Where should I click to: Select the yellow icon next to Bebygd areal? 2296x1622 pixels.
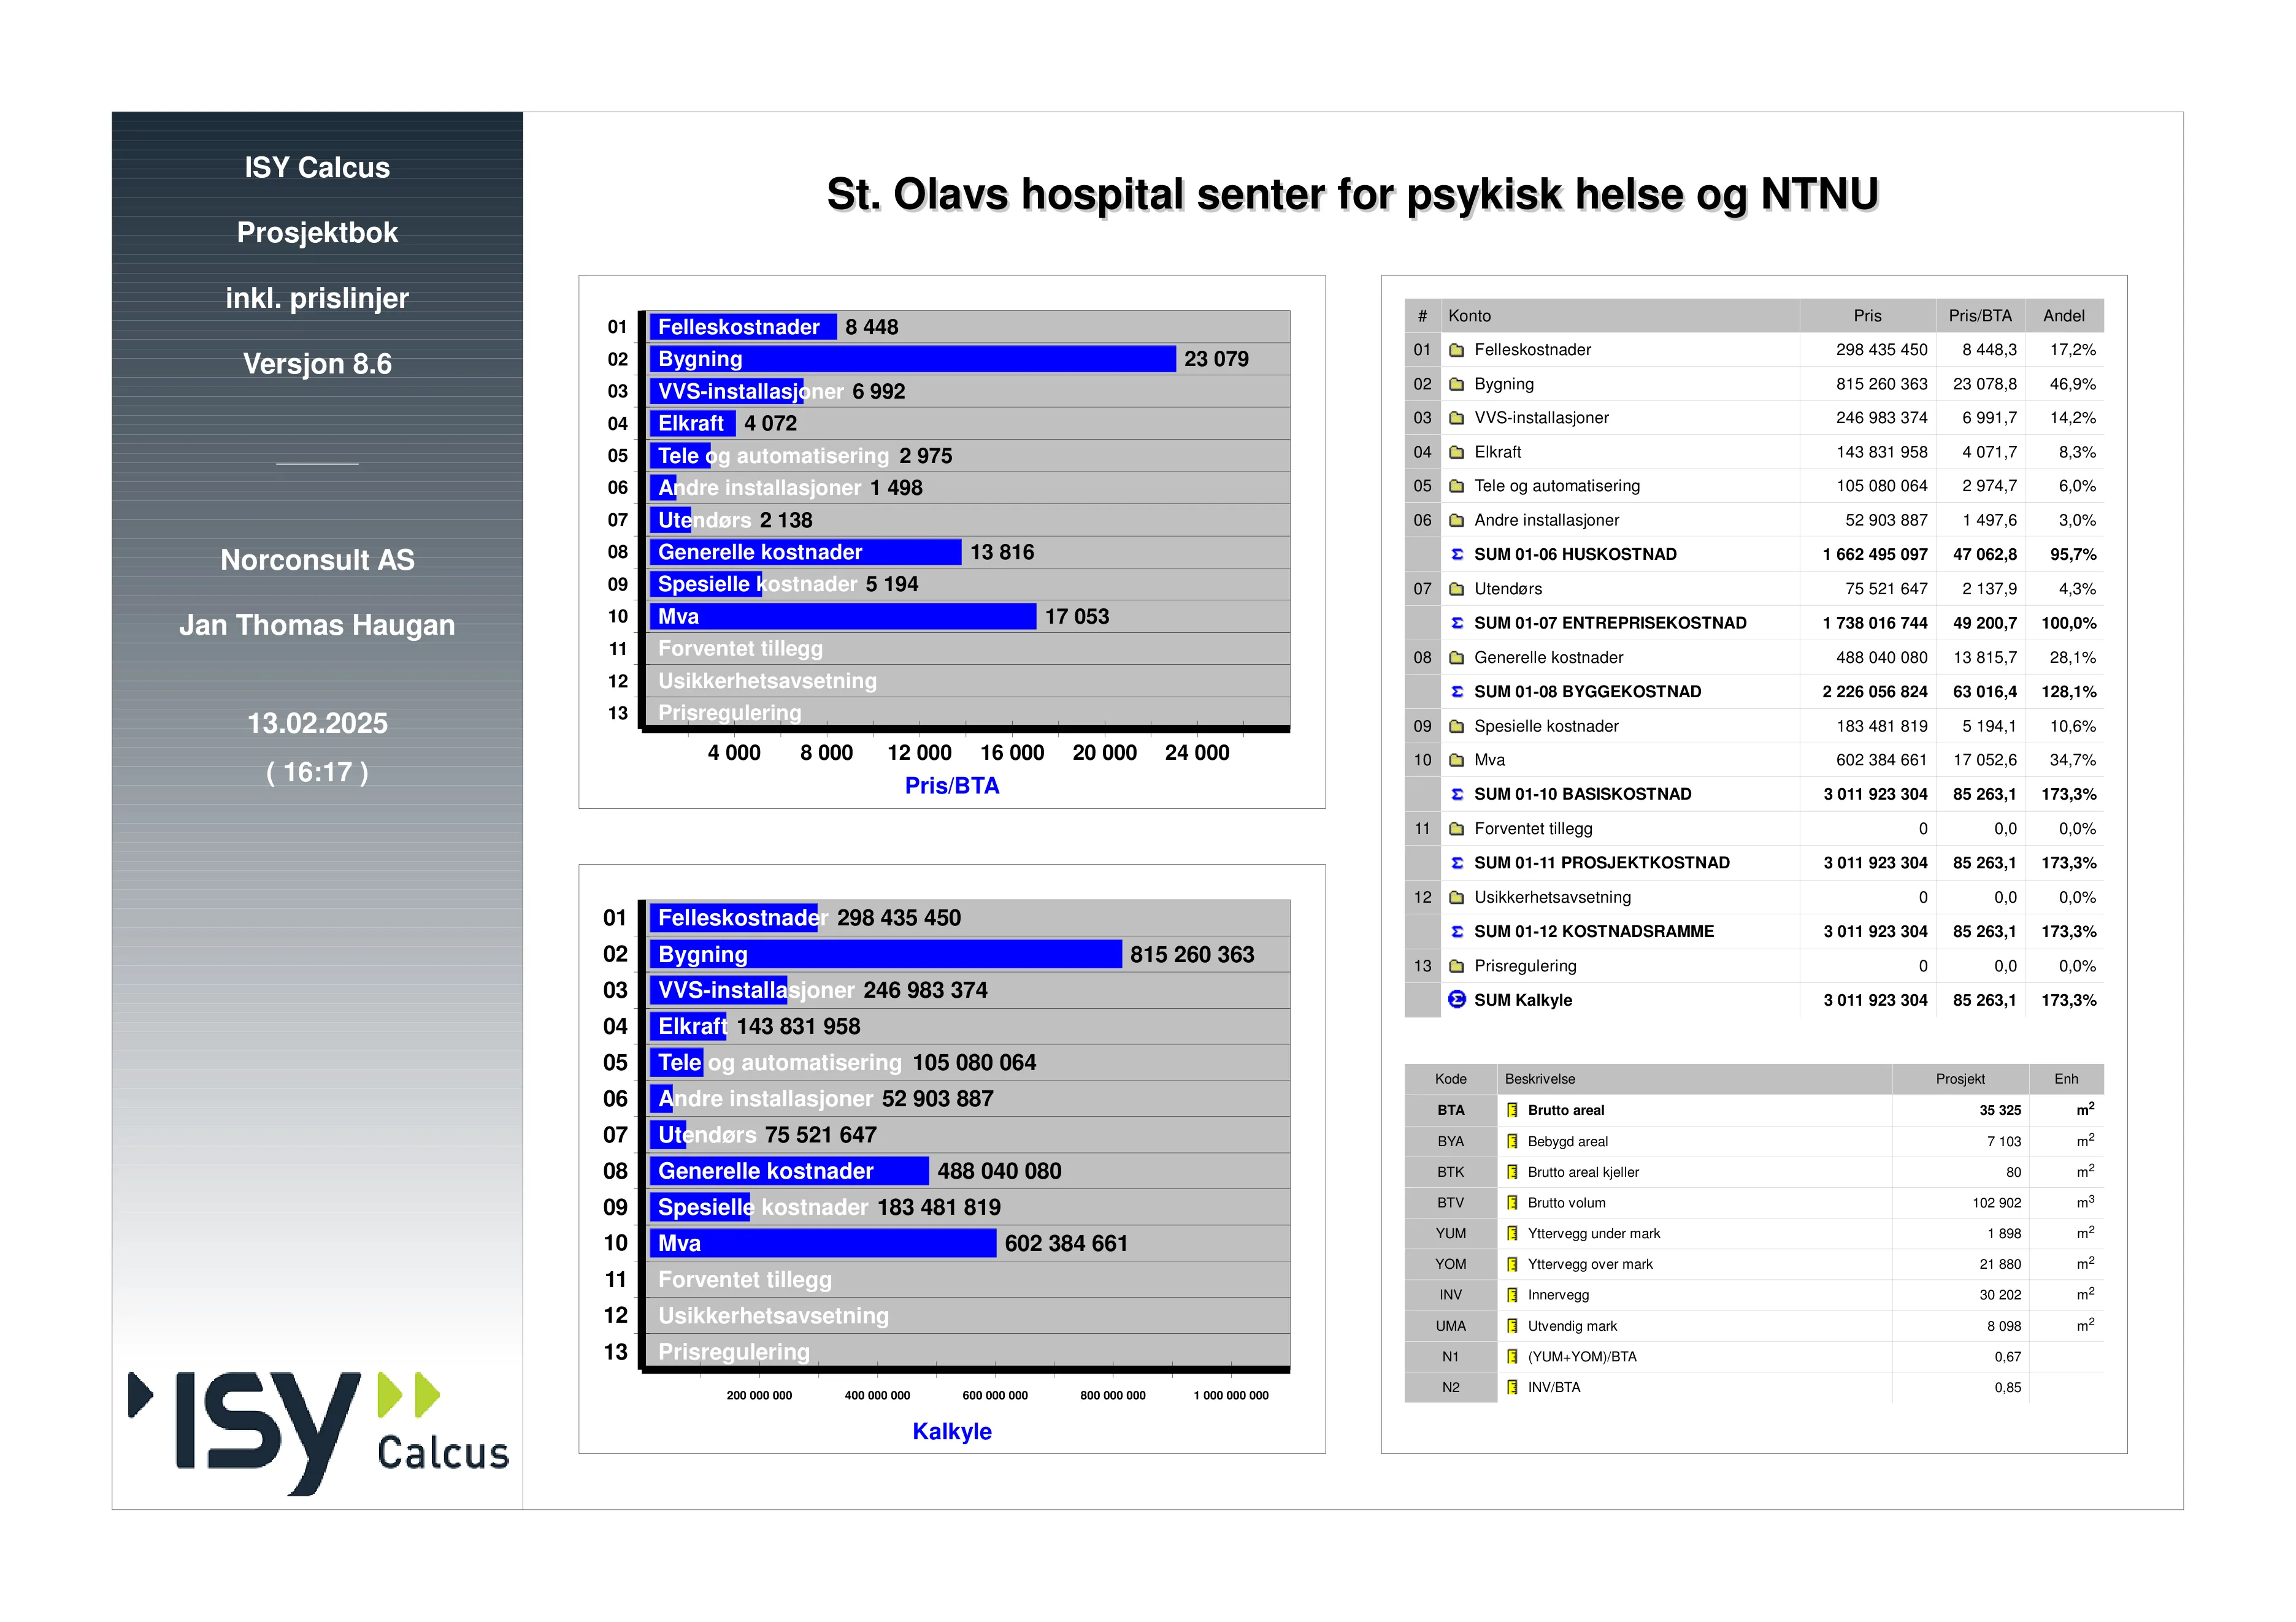click(x=1512, y=1141)
